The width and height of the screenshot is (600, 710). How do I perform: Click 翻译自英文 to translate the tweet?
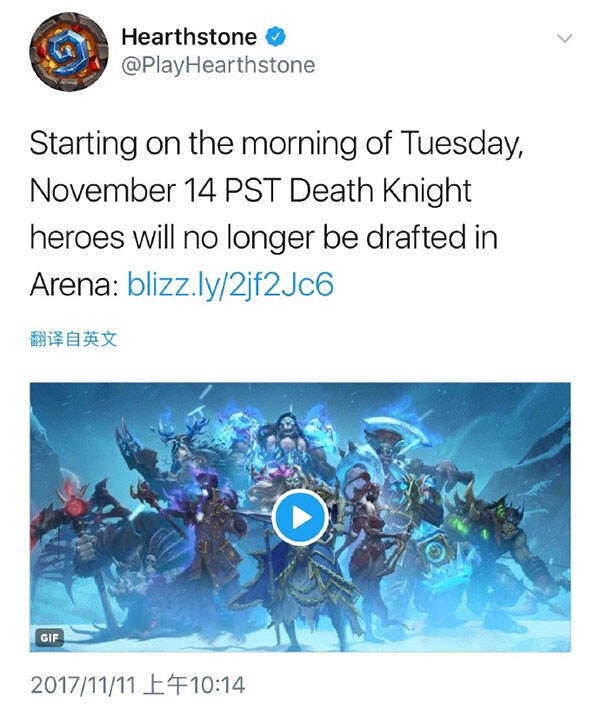coord(73,339)
